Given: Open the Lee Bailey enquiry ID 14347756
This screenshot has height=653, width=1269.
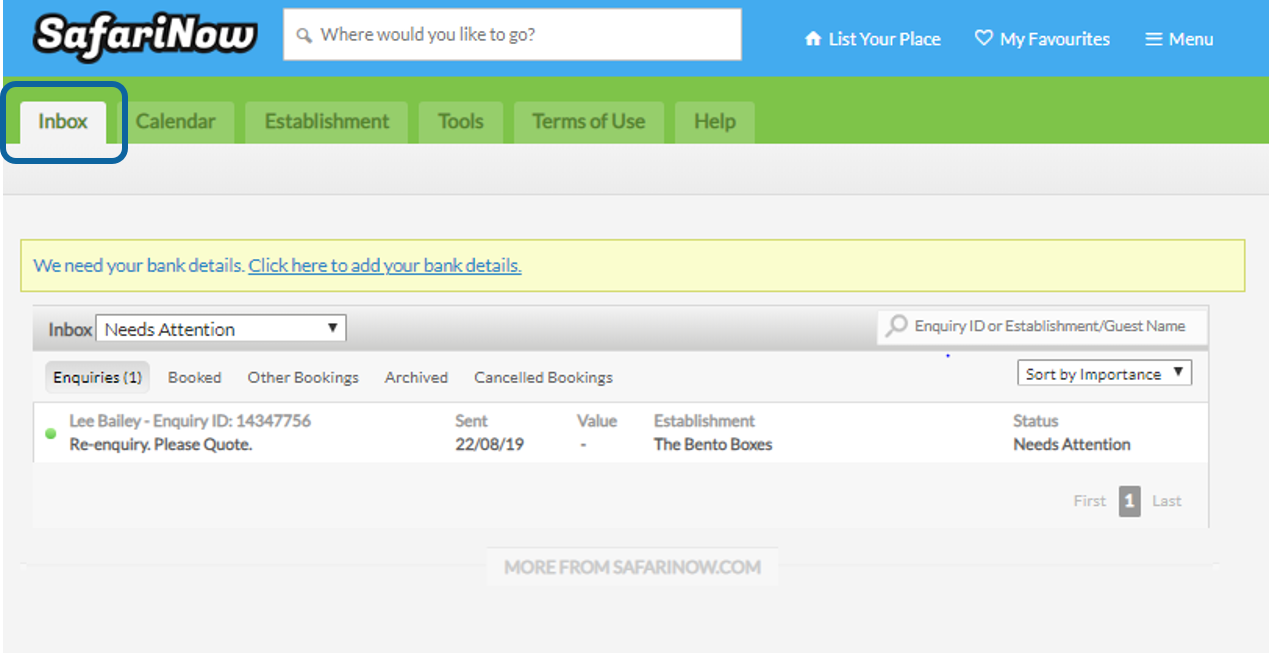Looking at the screenshot, I should 190,421.
